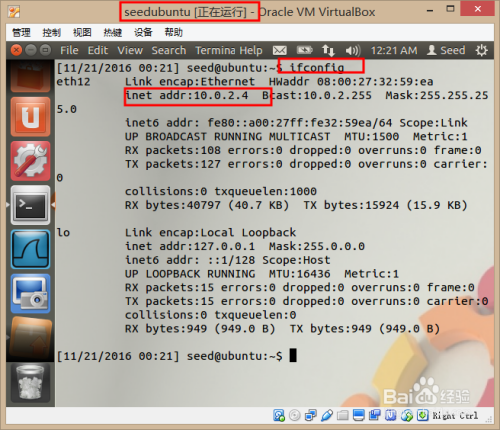Open the 控制 menu in VirtualBox
The width and height of the screenshot is (500, 430).
pos(52,32)
